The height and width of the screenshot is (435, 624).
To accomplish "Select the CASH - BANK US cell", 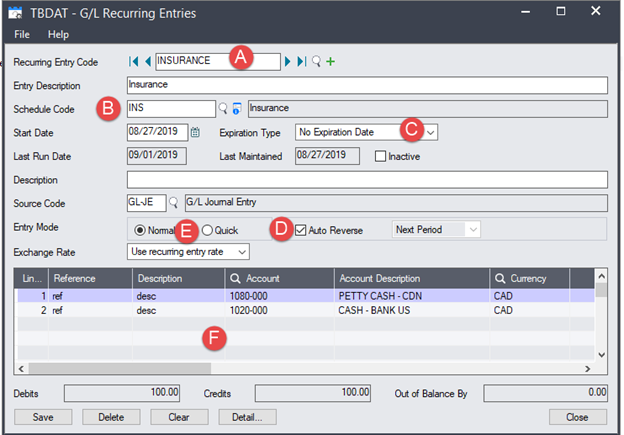I will 412,310.
